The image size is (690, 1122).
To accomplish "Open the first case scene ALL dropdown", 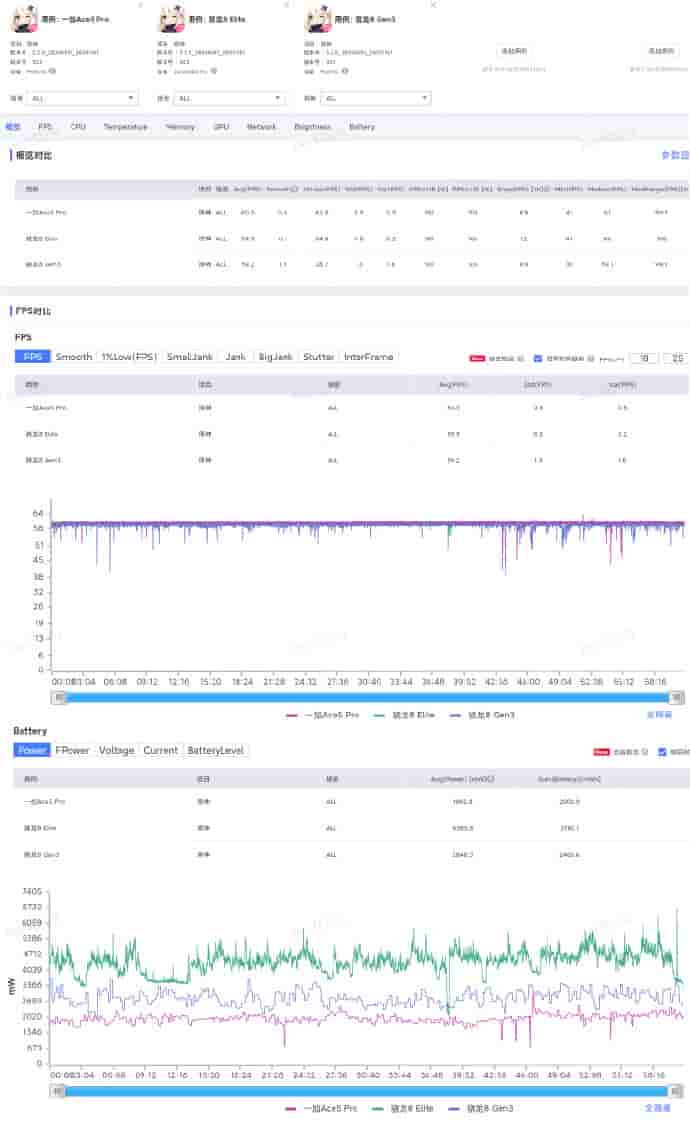I will (x=84, y=98).
